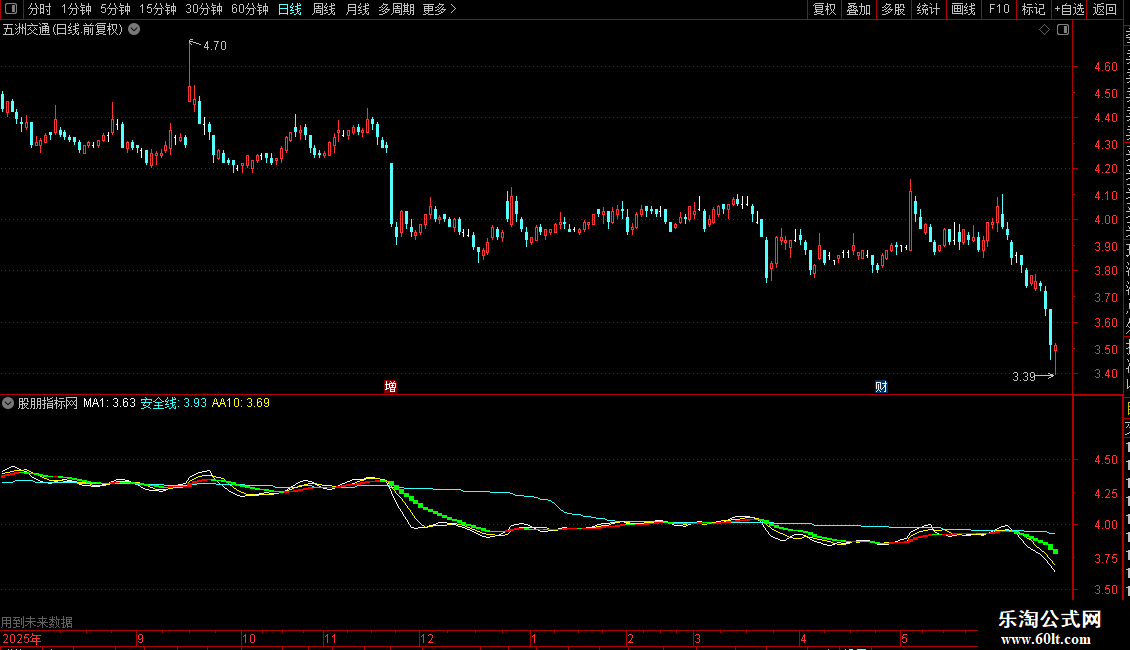Screen dimensions: 1130x650
Task: Click the panel layout icon at top-left
Action: click(x=11, y=9)
